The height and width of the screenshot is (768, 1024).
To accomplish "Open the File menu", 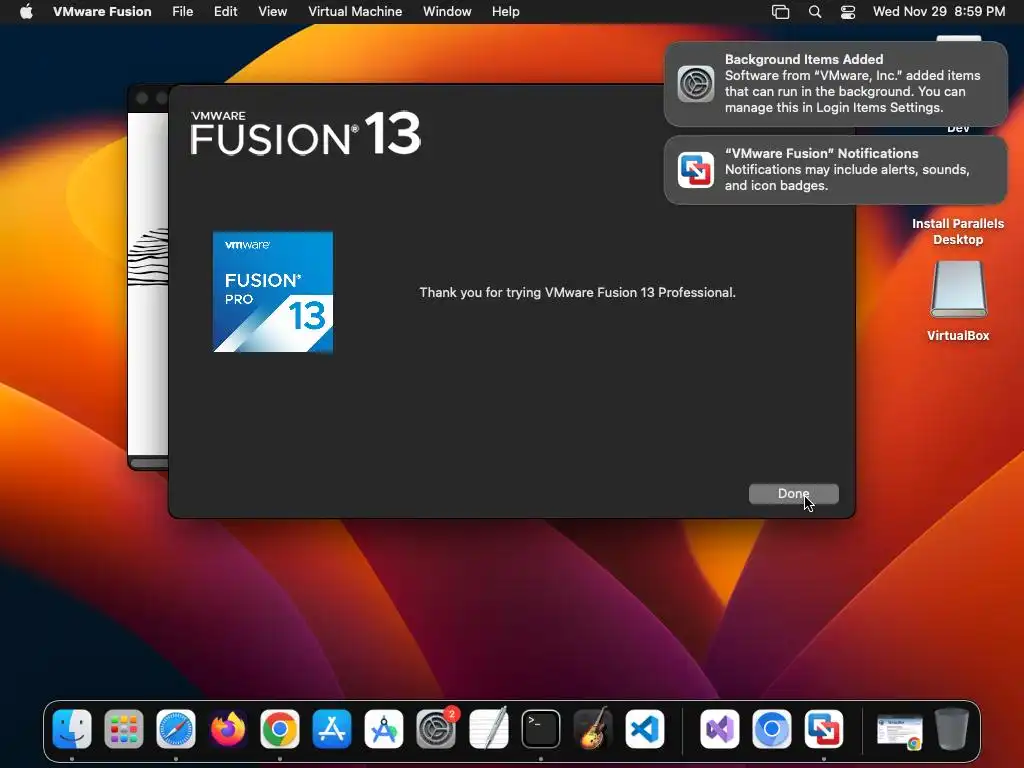I will point(182,12).
